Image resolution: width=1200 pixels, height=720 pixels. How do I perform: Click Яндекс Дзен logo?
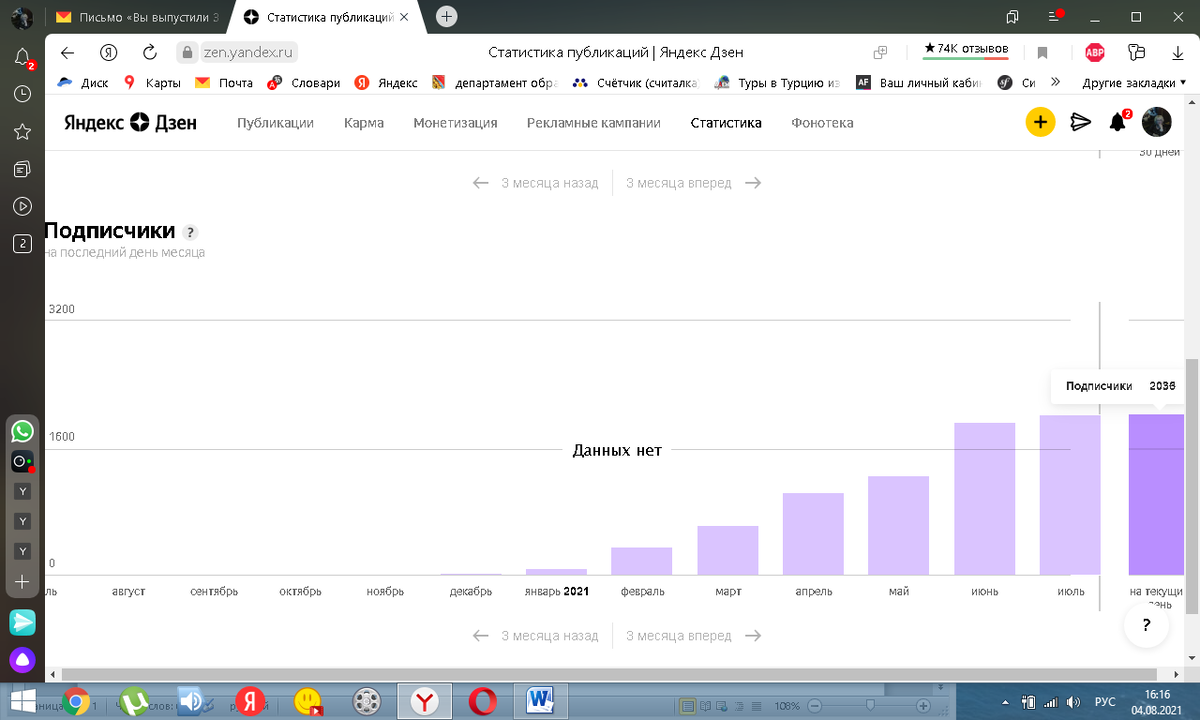pyautogui.click(x=130, y=123)
